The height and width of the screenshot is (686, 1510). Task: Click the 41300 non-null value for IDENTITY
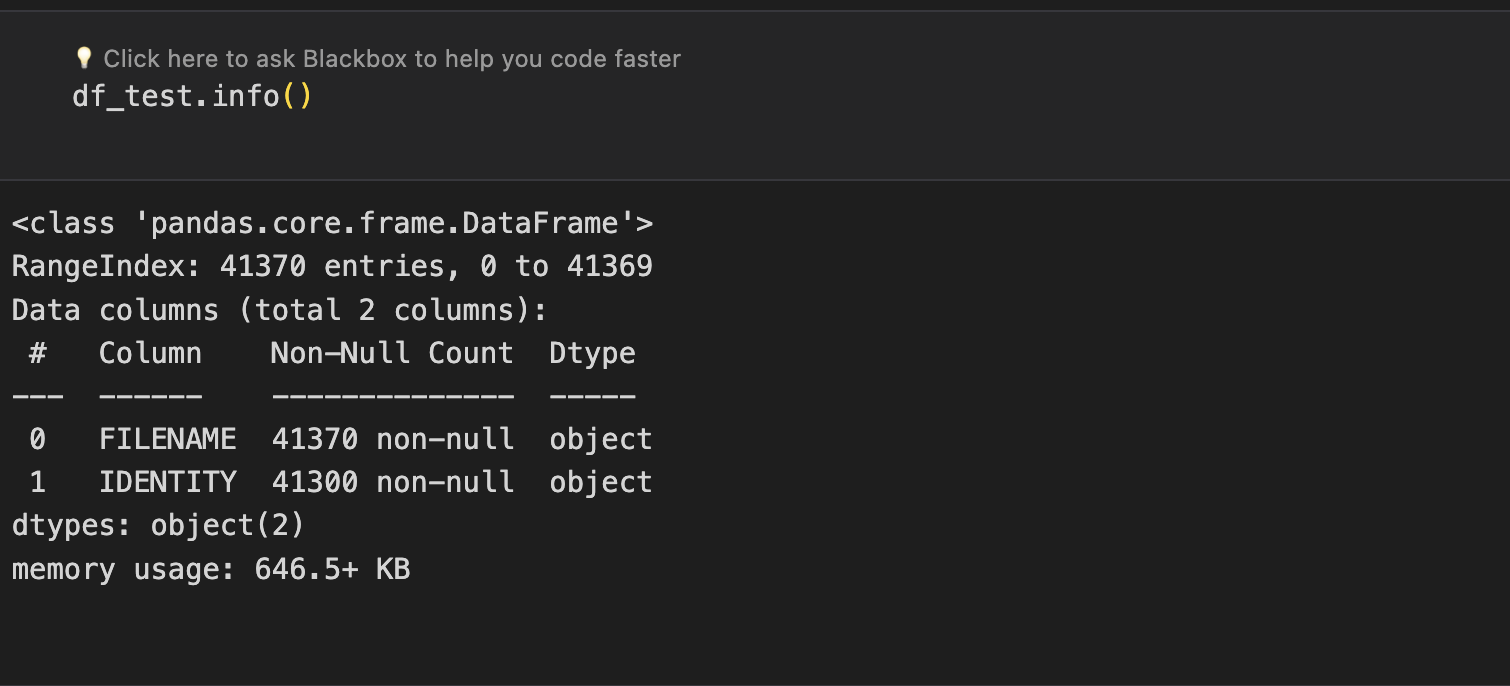point(392,482)
